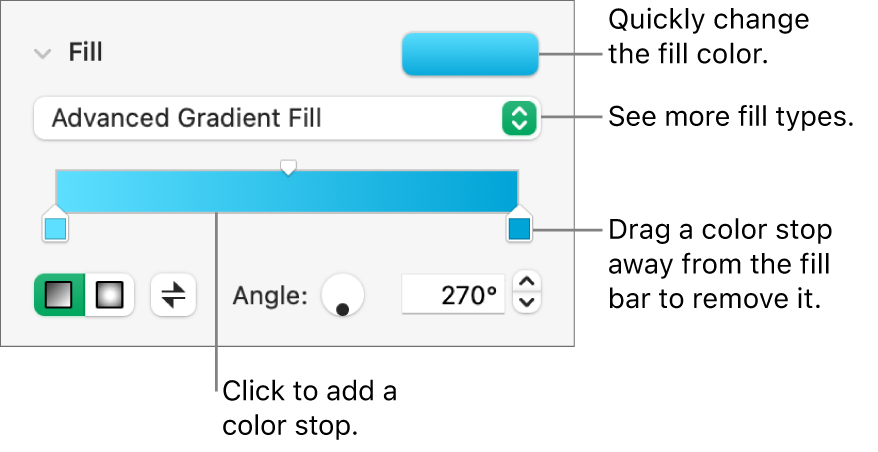Screen dimensions: 878x452
Task: Switch to the radial gradient type button
Action: point(109,295)
